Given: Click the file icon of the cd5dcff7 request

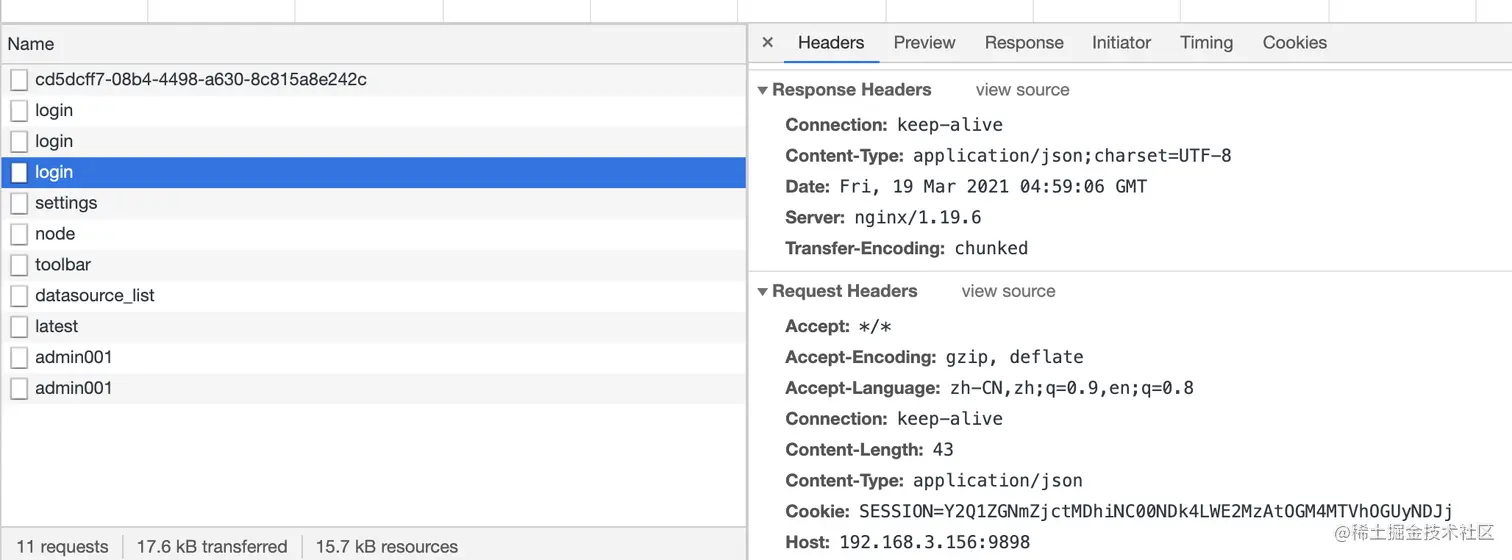Looking at the screenshot, I should (19, 79).
